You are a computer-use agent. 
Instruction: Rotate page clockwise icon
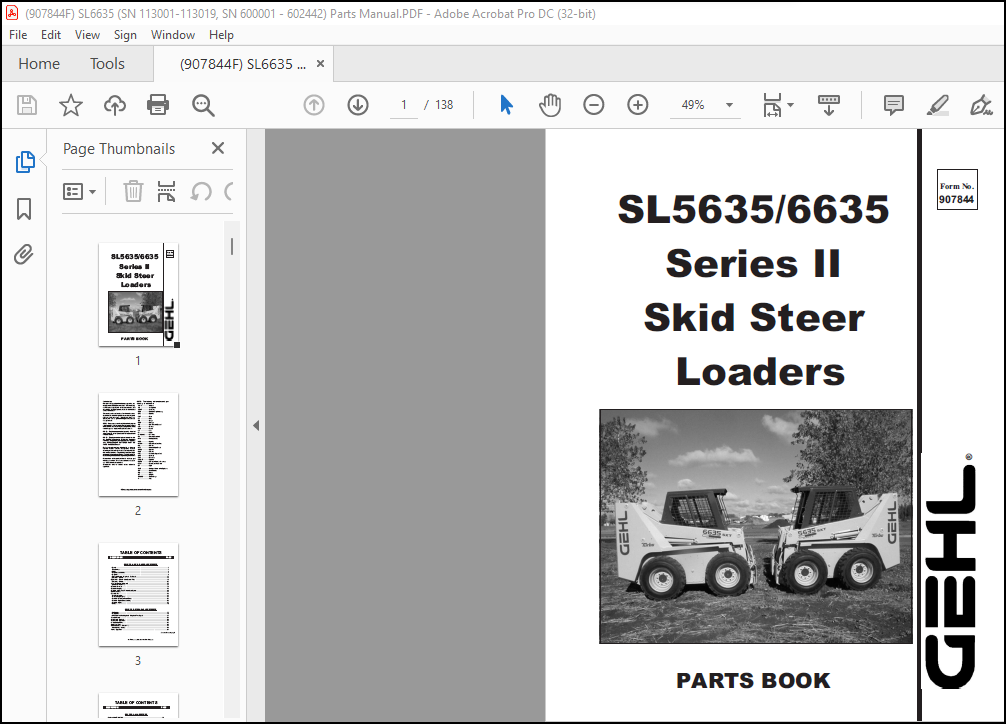[x=228, y=191]
